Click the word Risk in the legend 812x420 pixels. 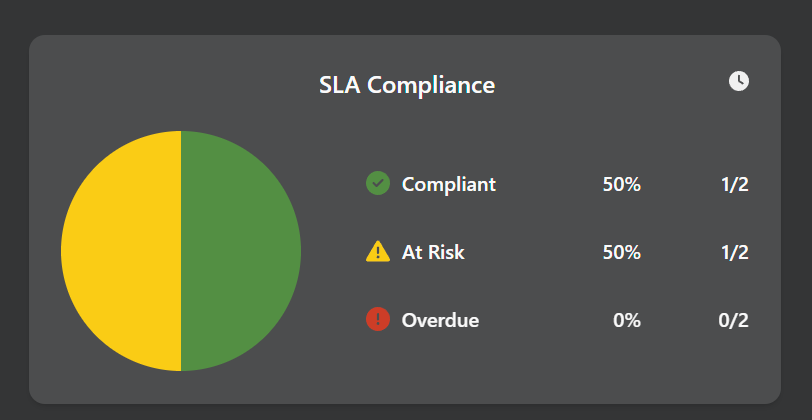[446, 252]
